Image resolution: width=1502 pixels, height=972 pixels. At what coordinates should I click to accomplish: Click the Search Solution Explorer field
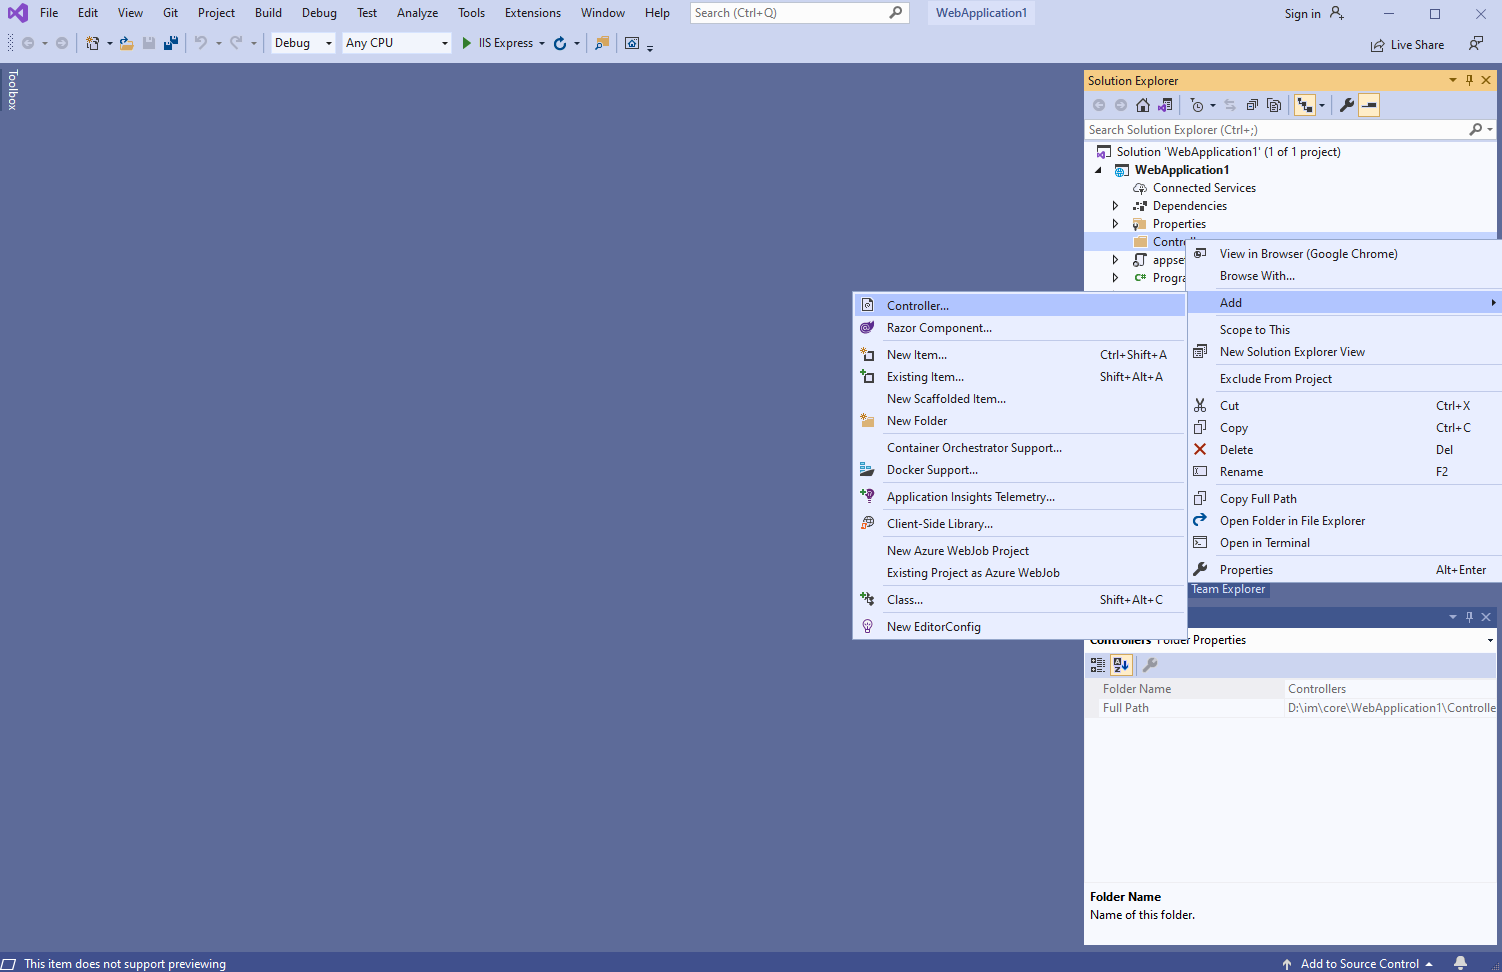point(1276,130)
